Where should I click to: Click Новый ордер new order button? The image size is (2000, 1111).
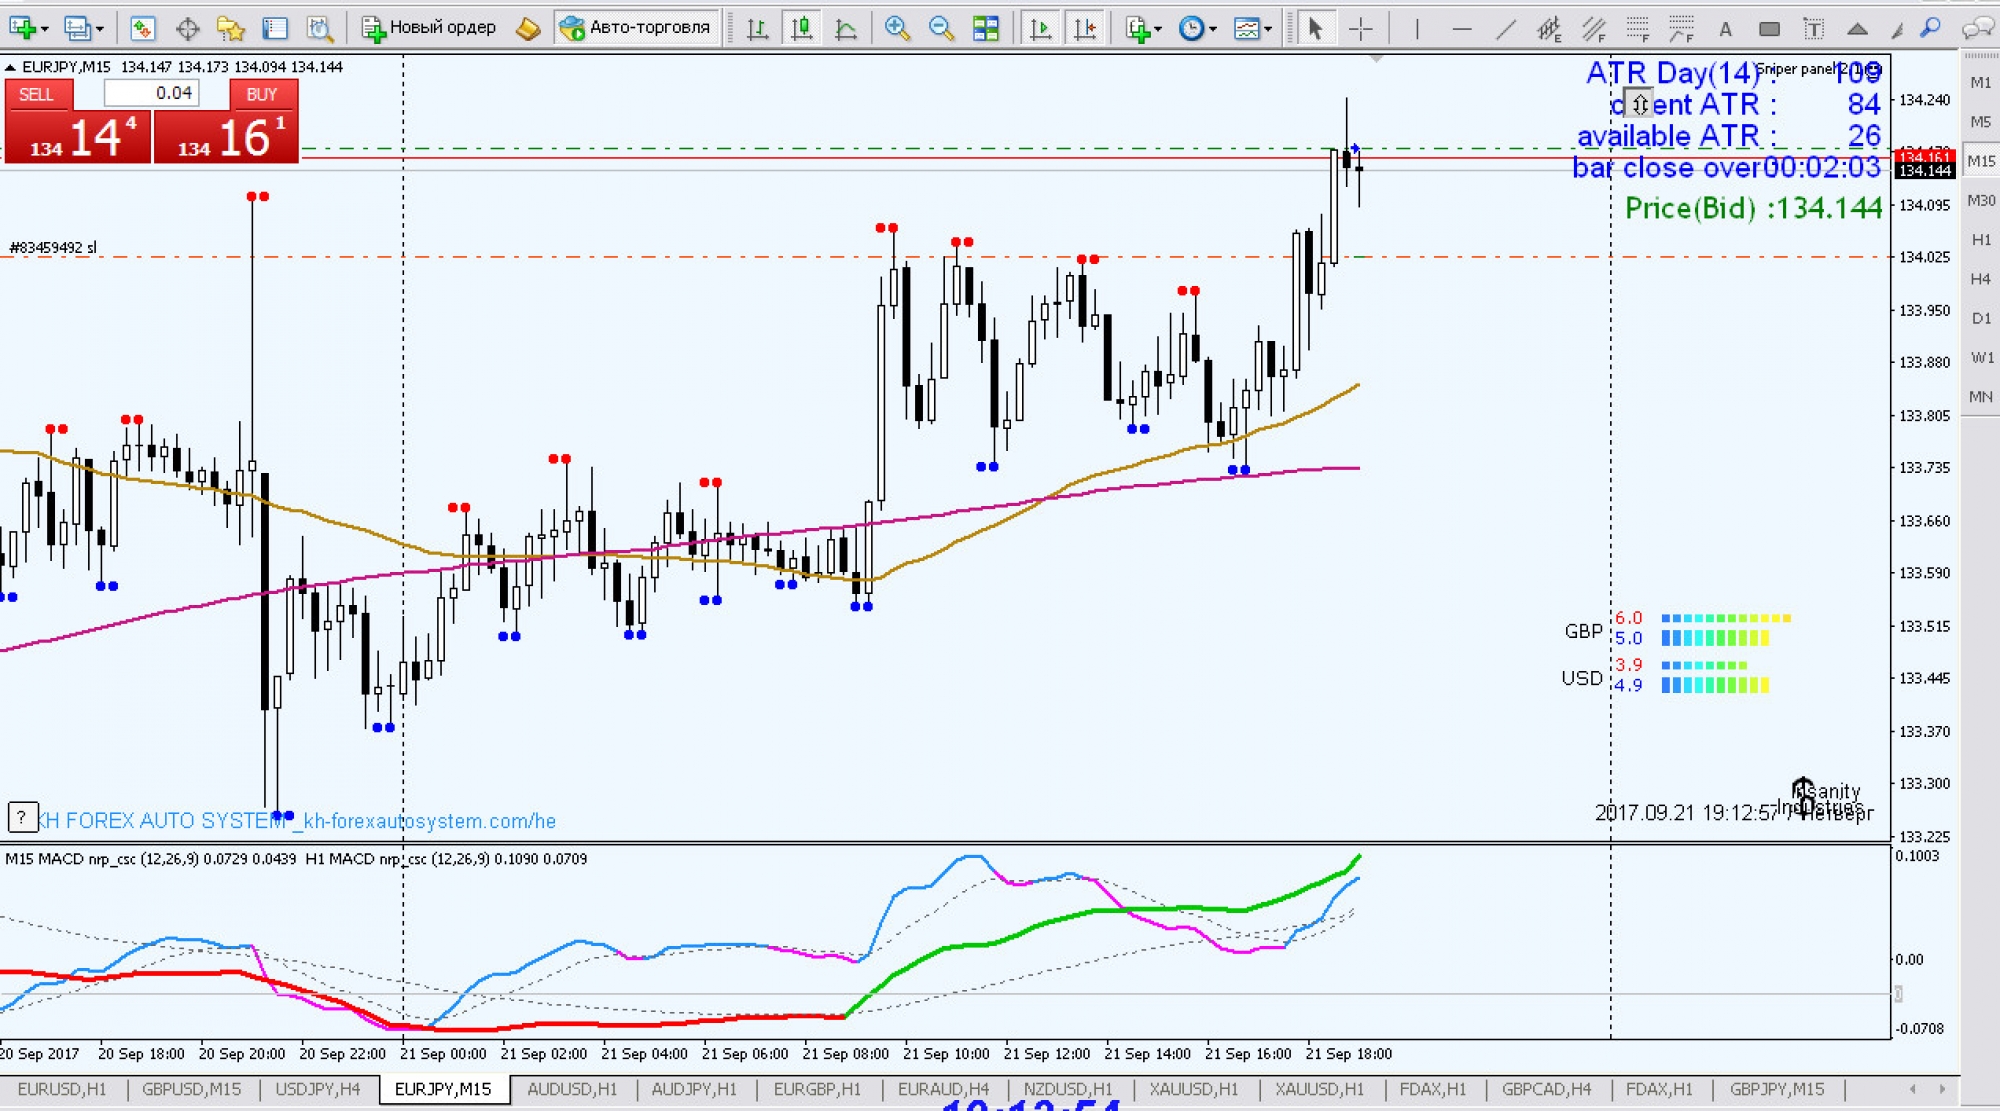[429, 27]
